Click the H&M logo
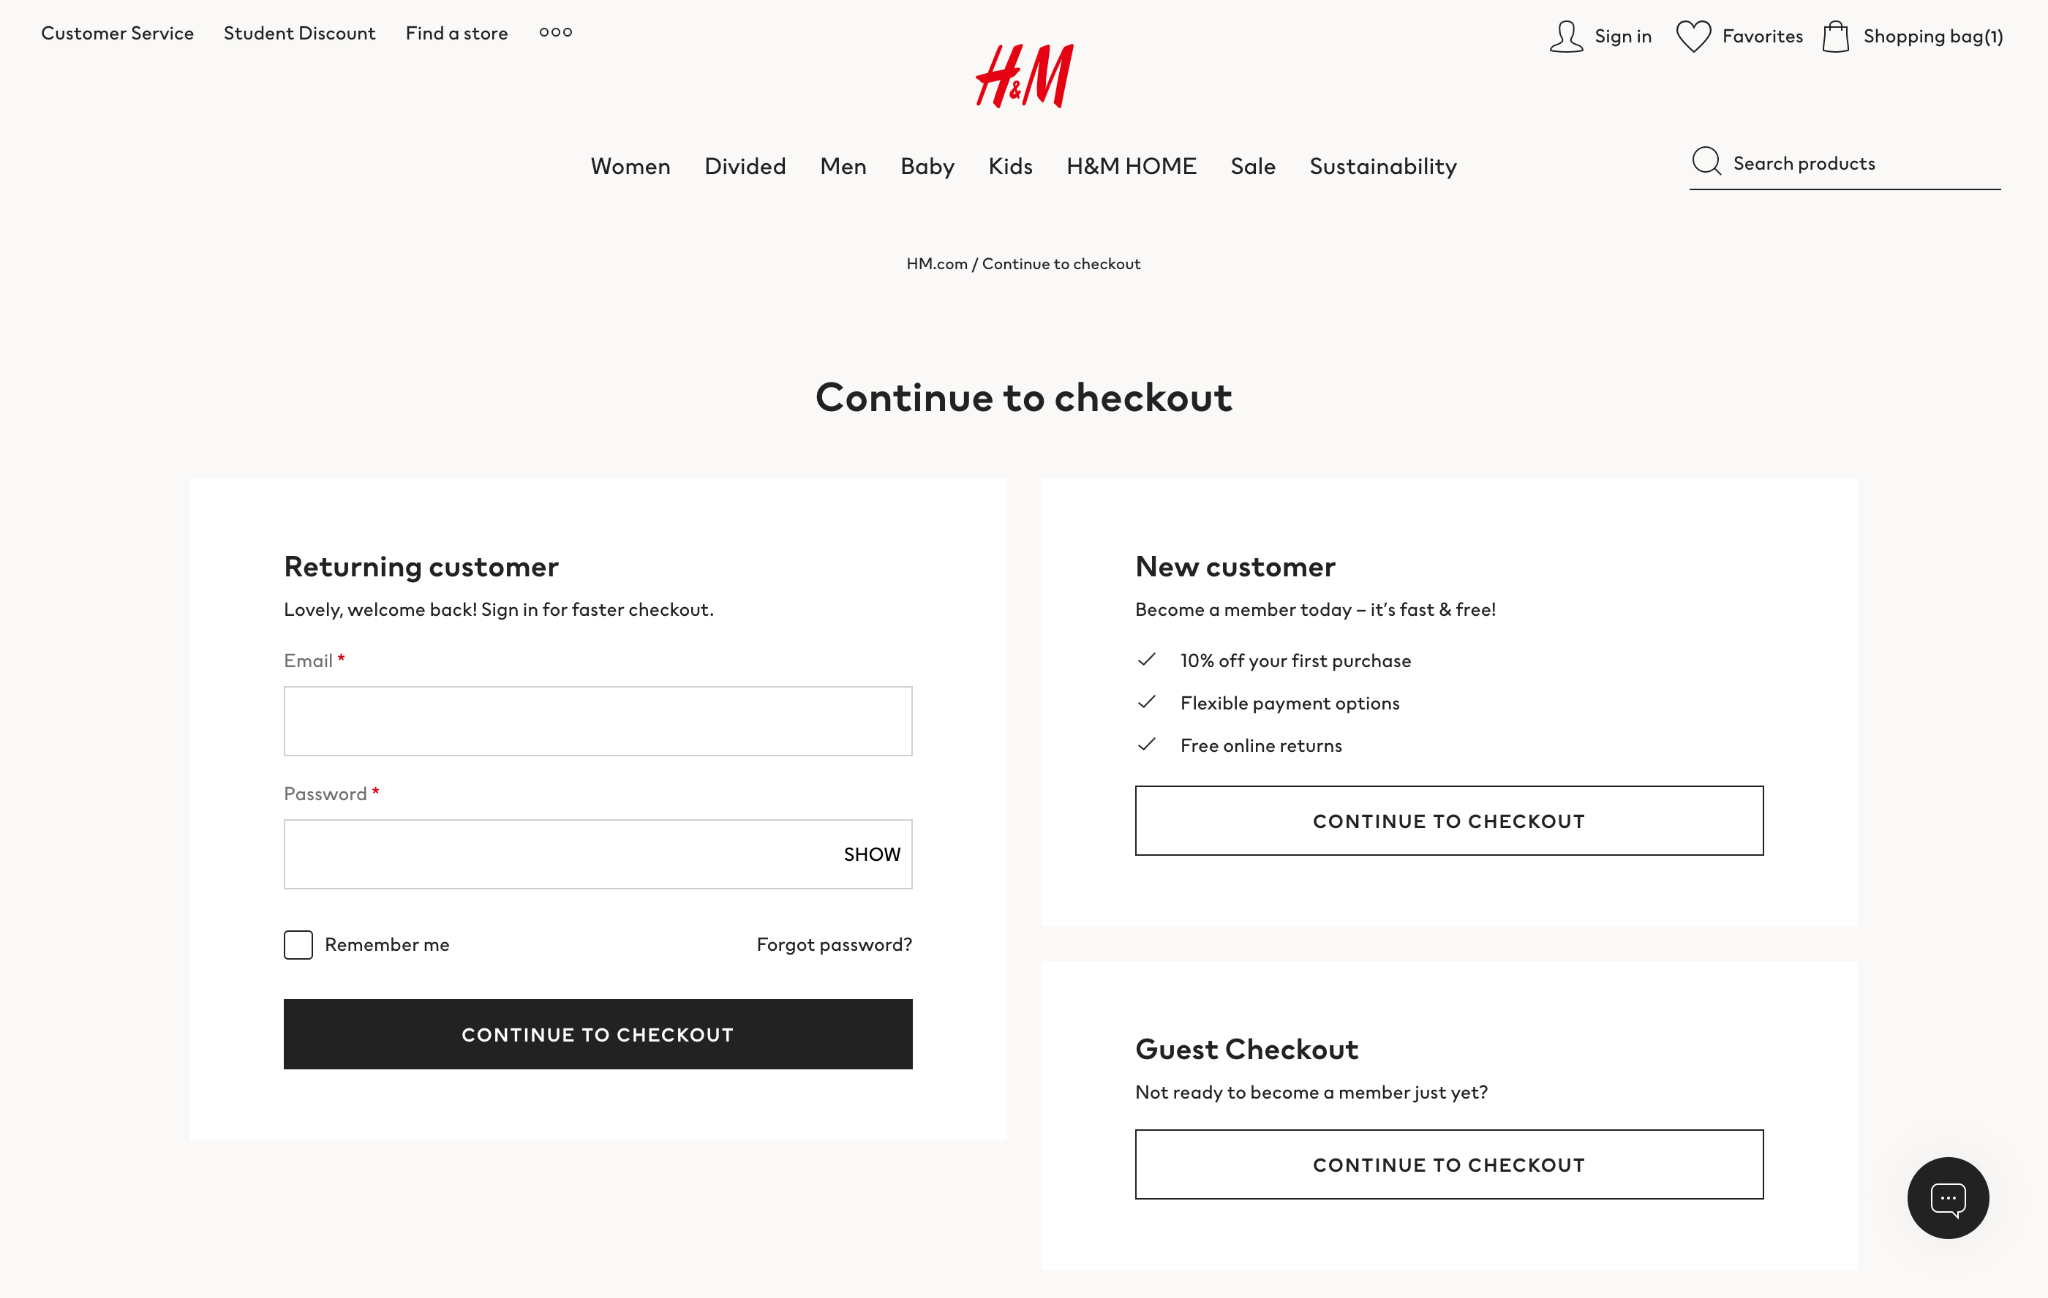 pos(1023,75)
